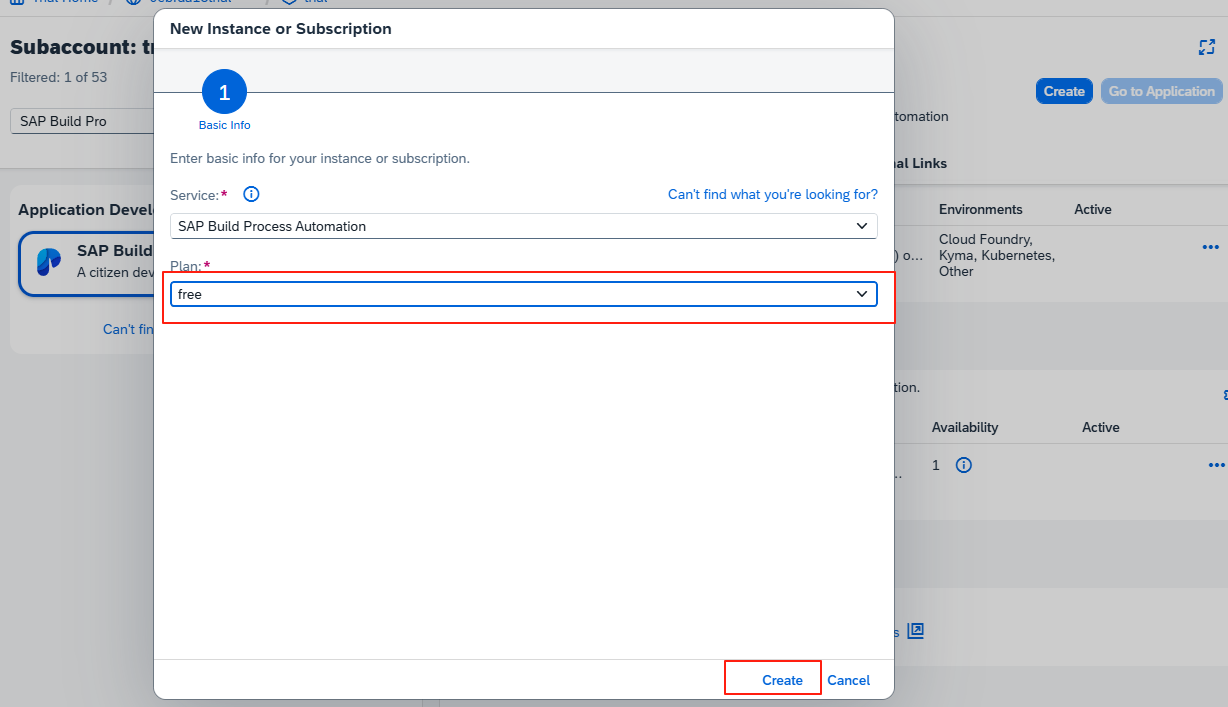This screenshot has height=707, width=1228.
Task: Click the full screen expand icon
Action: pyautogui.click(x=1206, y=47)
